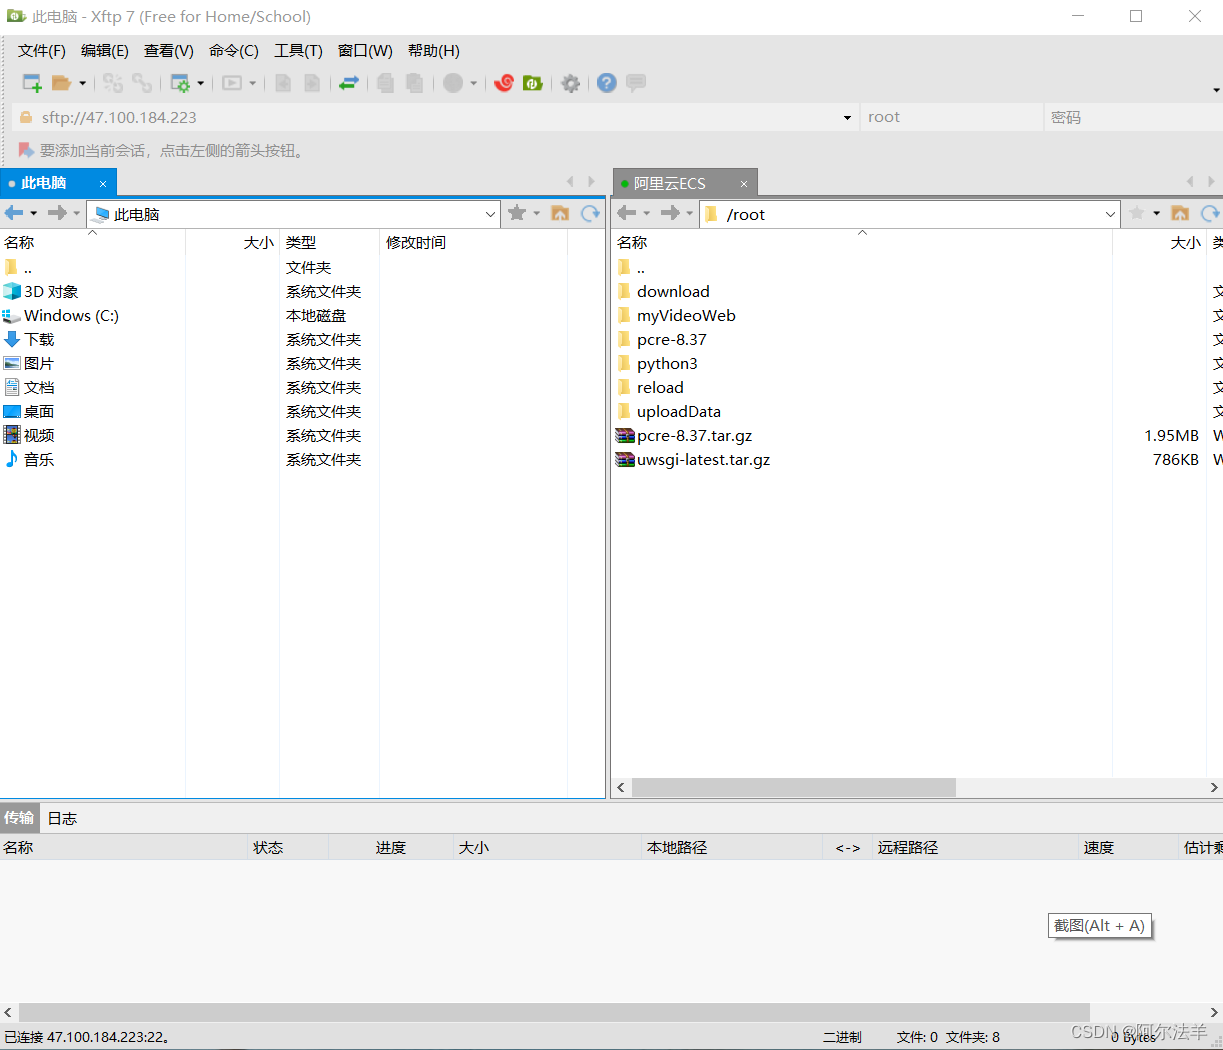Click the red bookmark add-session icon
The height and width of the screenshot is (1050, 1223).
tap(26, 151)
